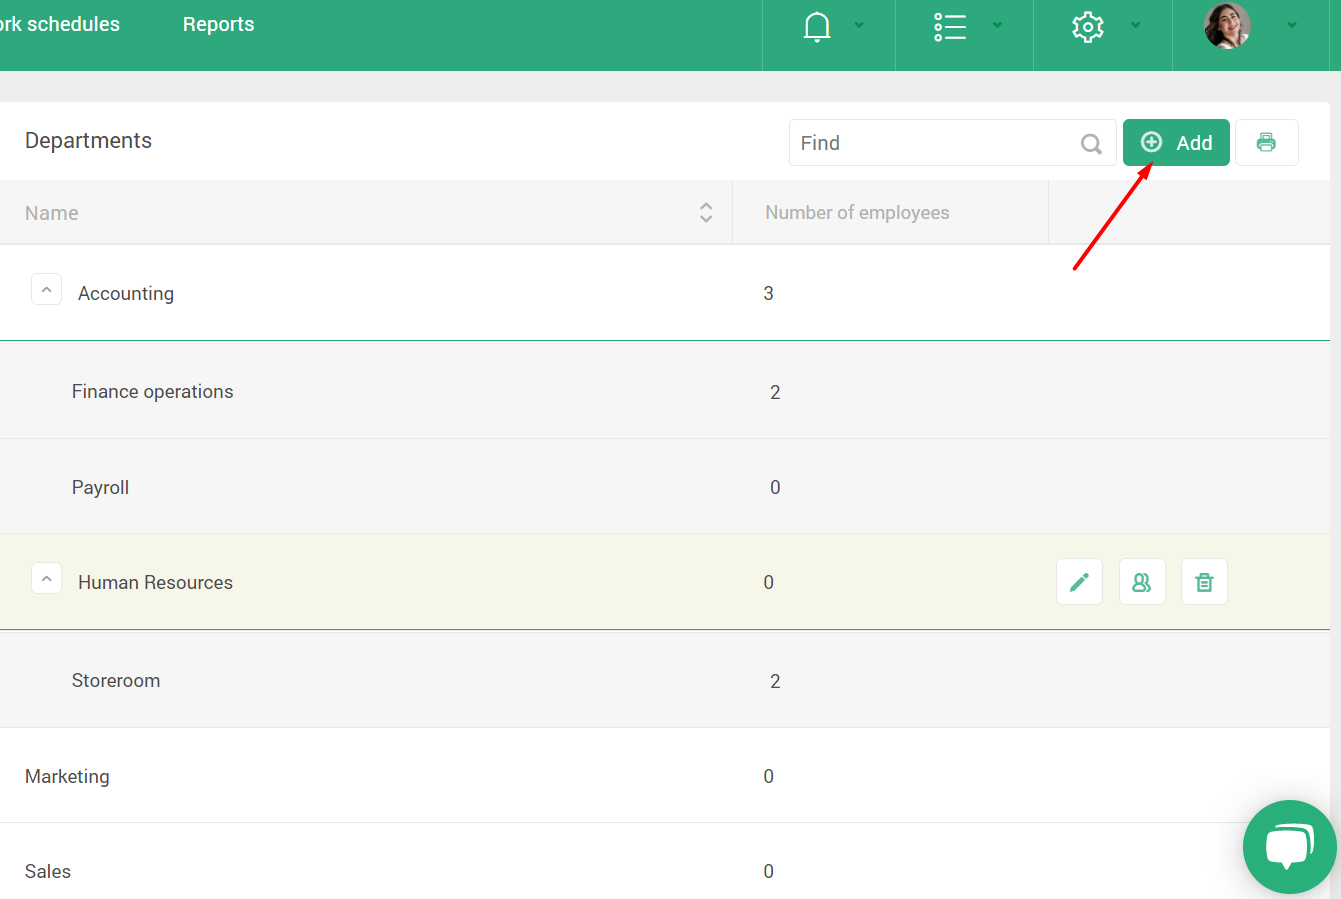The image size is (1341, 899).
Task: Expand the dropdown arrow beside the bell
Action: coord(859,26)
